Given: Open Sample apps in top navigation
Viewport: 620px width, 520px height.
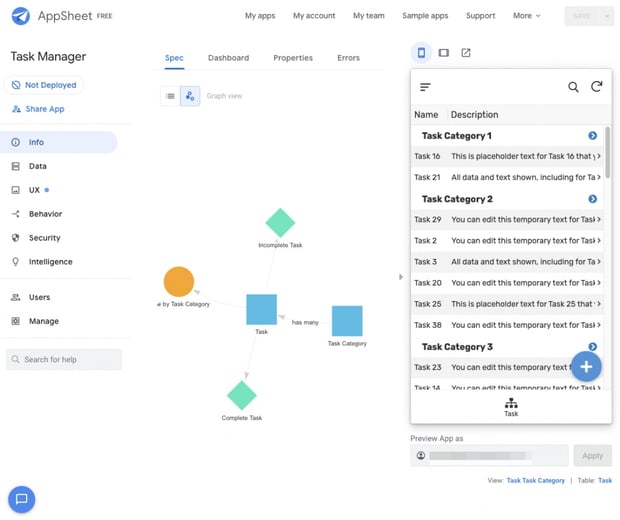Looking at the screenshot, I should [x=425, y=16].
